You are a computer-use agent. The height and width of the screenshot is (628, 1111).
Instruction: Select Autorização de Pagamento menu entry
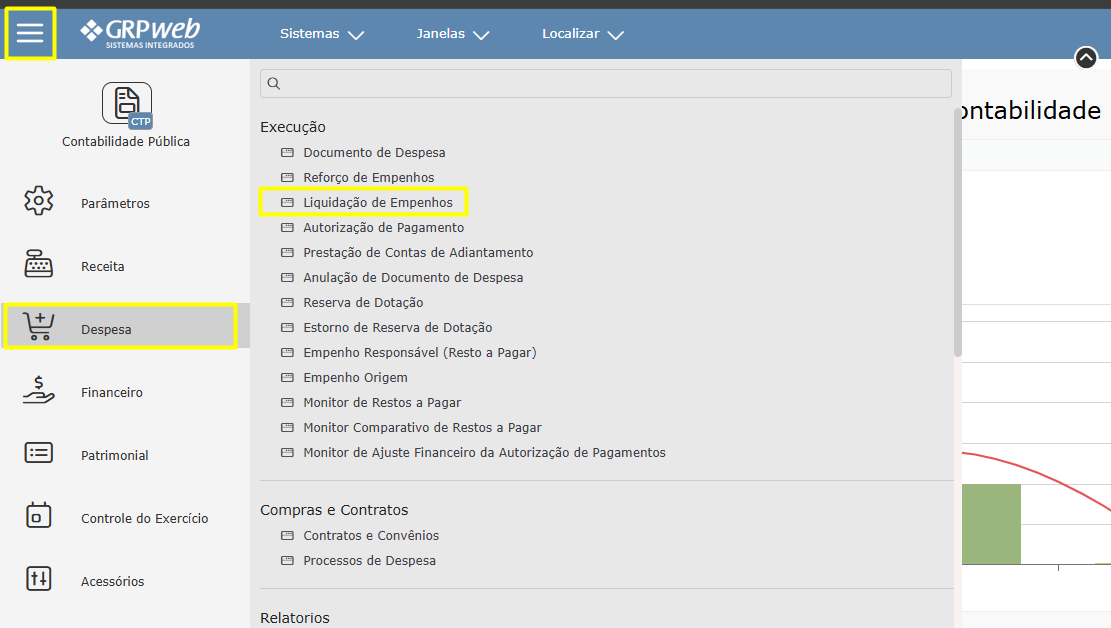click(383, 228)
